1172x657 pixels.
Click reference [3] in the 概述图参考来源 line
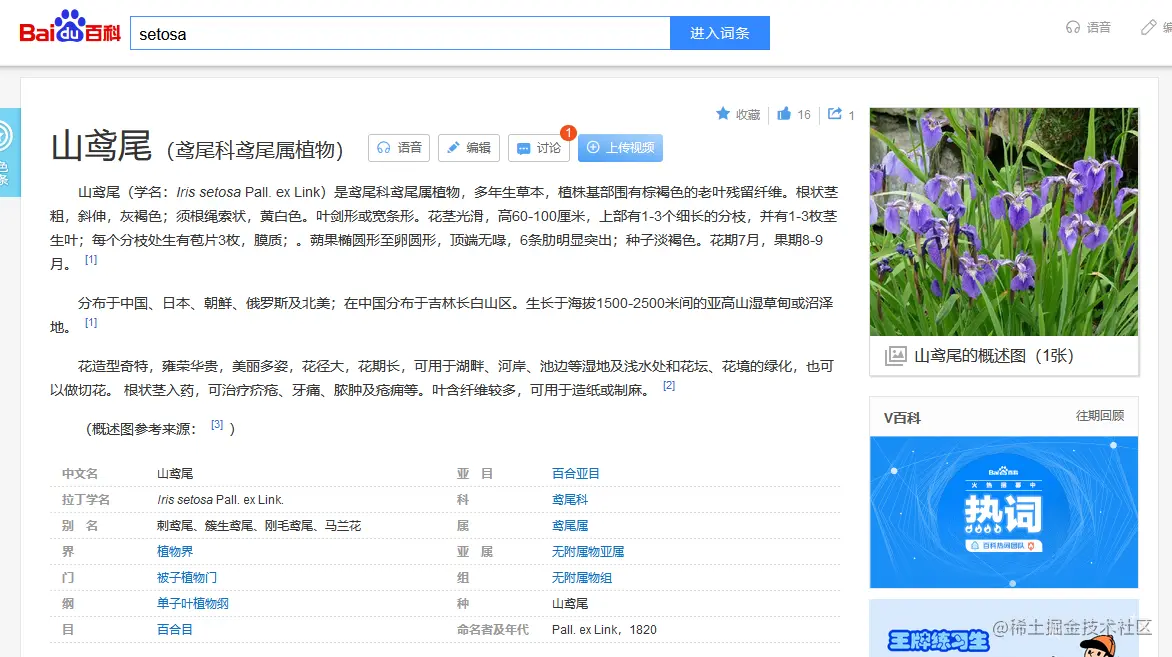point(216,424)
